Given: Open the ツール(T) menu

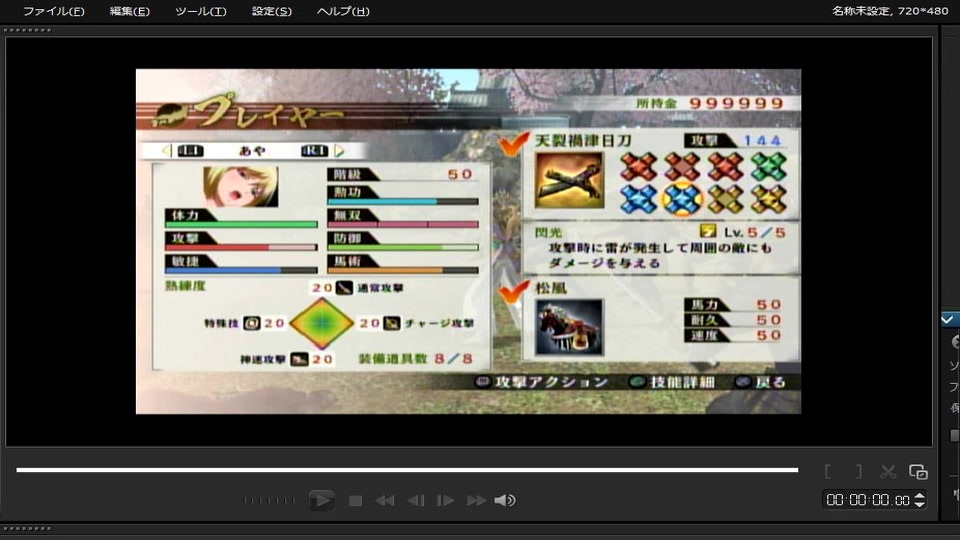Looking at the screenshot, I should coord(200,11).
